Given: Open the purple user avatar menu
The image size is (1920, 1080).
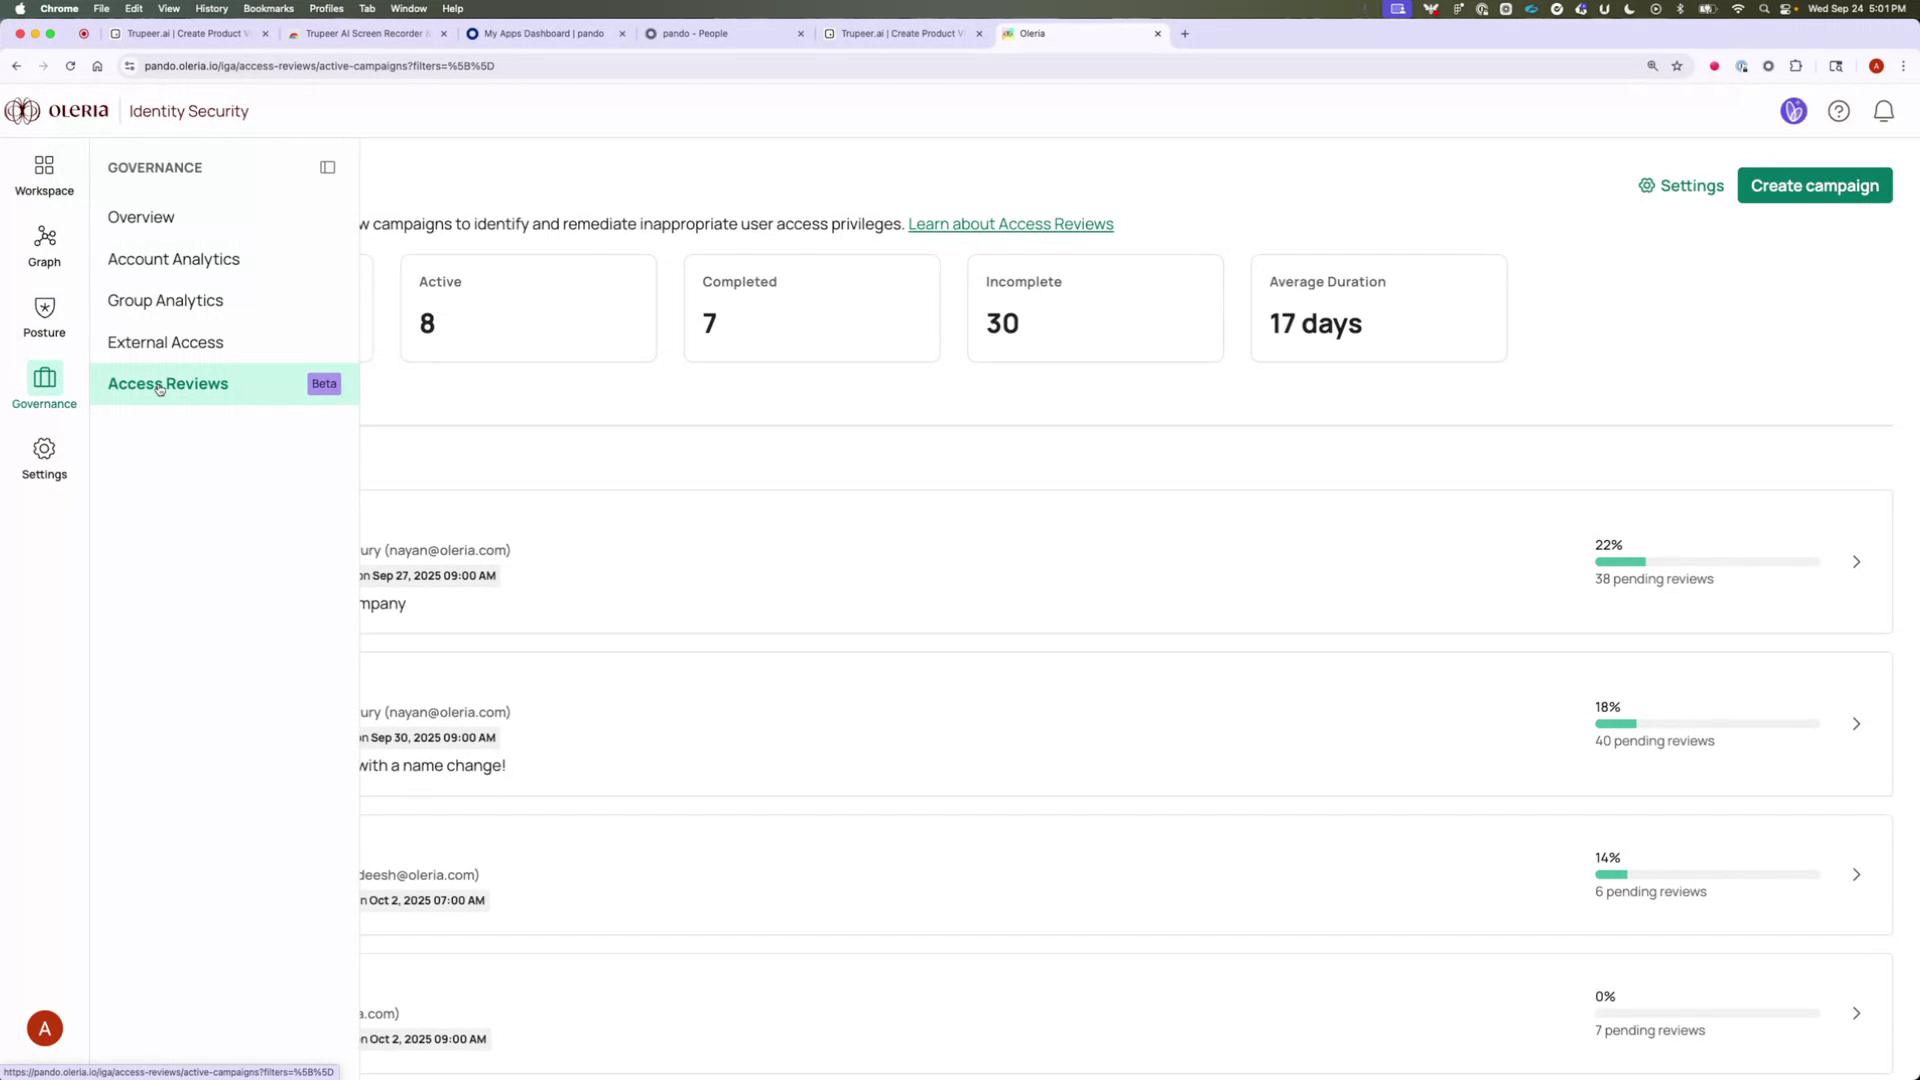Looking at the screenshot, I should 1794,111.
